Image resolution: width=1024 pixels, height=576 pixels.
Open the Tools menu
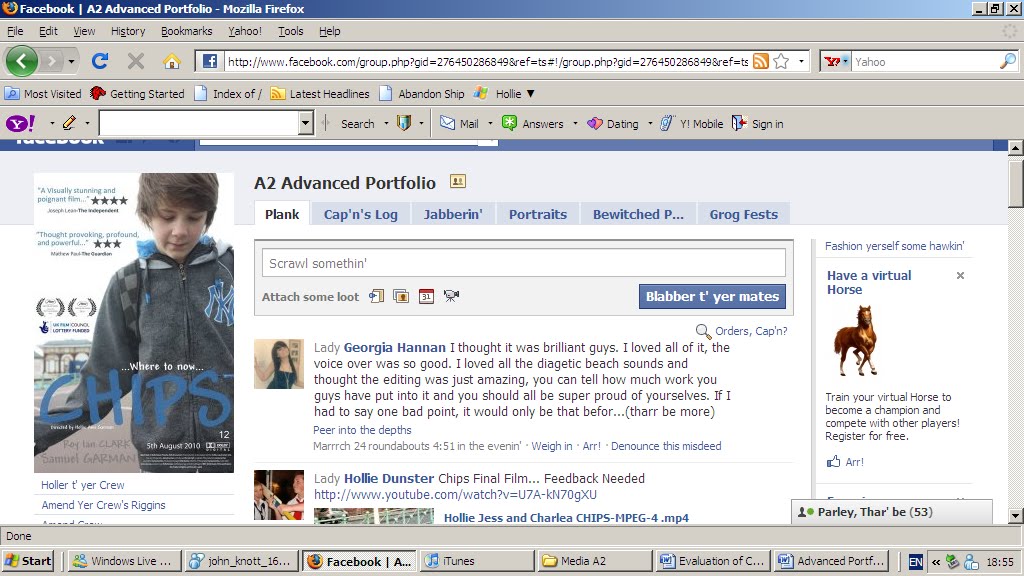[291, 31]
